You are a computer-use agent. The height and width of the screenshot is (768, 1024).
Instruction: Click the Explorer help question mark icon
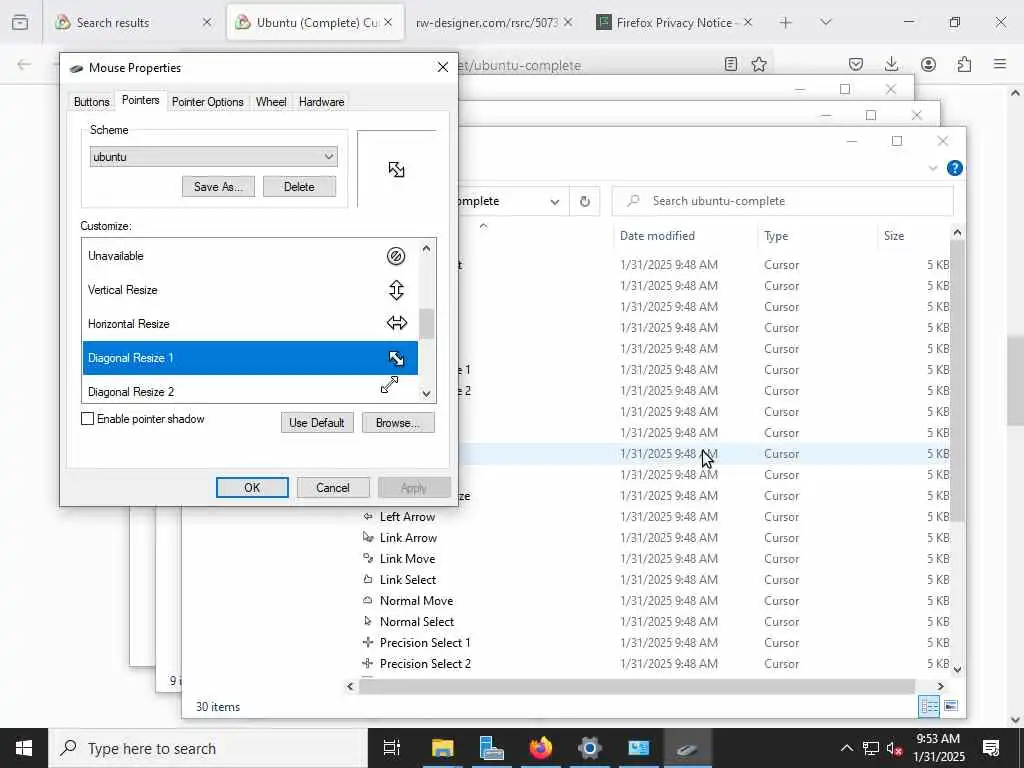(954, 168)
